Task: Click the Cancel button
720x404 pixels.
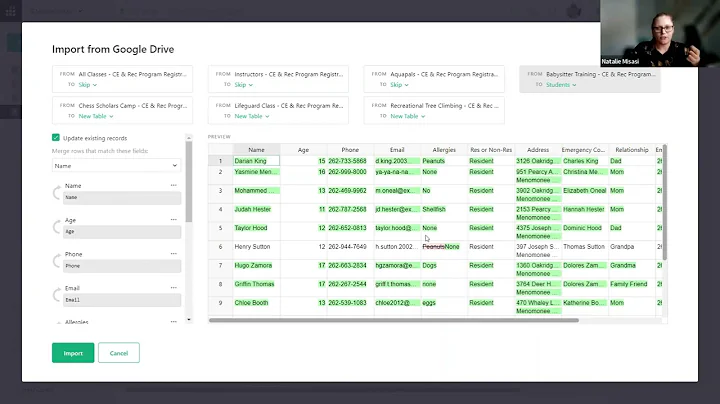Action: click(119, 353)
